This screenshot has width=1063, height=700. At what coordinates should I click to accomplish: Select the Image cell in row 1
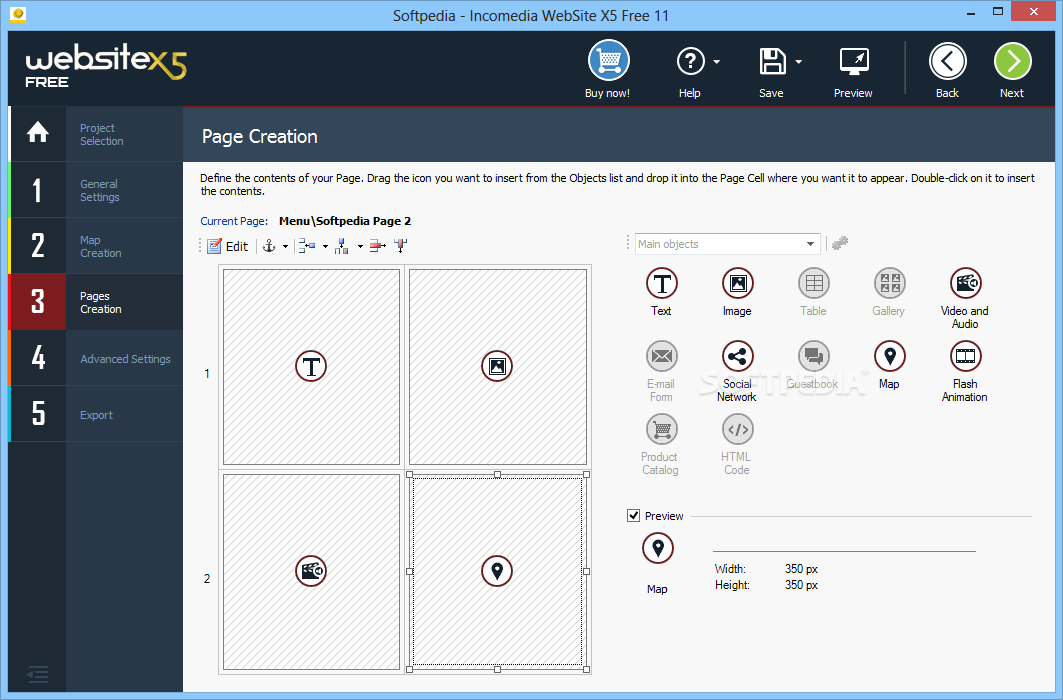(x=498, y=367)
